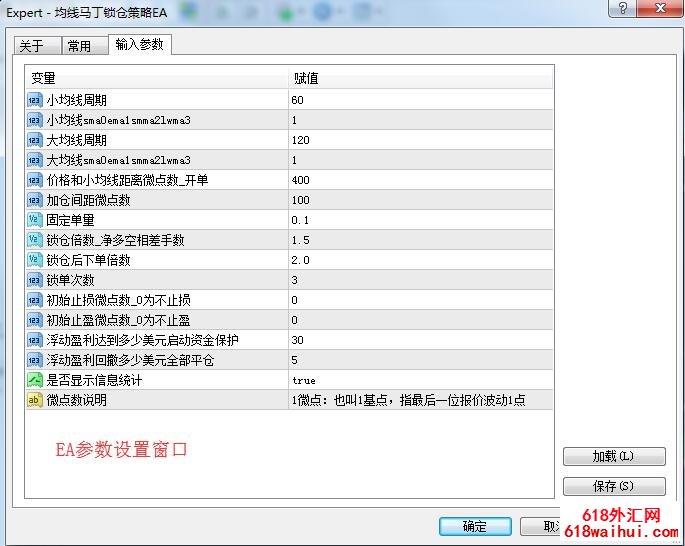This screenshot has height=546, width=685.
Task: Edit the value 60 for 小均线周期
Action: pos(421,100)
